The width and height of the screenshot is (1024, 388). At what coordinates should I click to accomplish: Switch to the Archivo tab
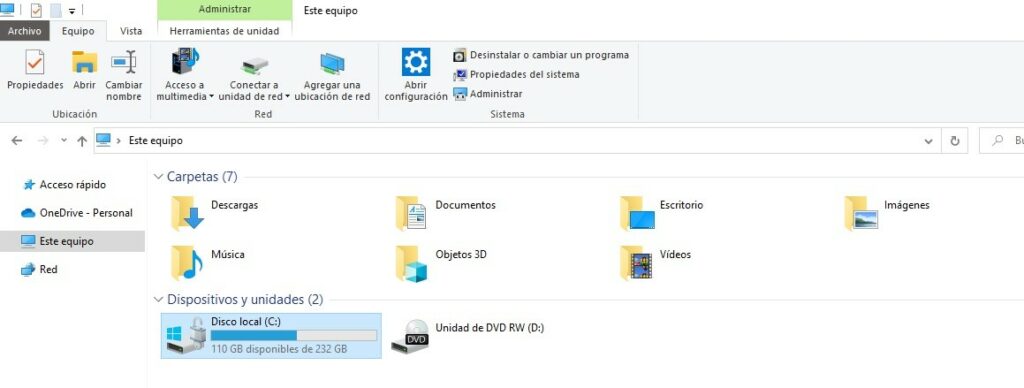25,31
